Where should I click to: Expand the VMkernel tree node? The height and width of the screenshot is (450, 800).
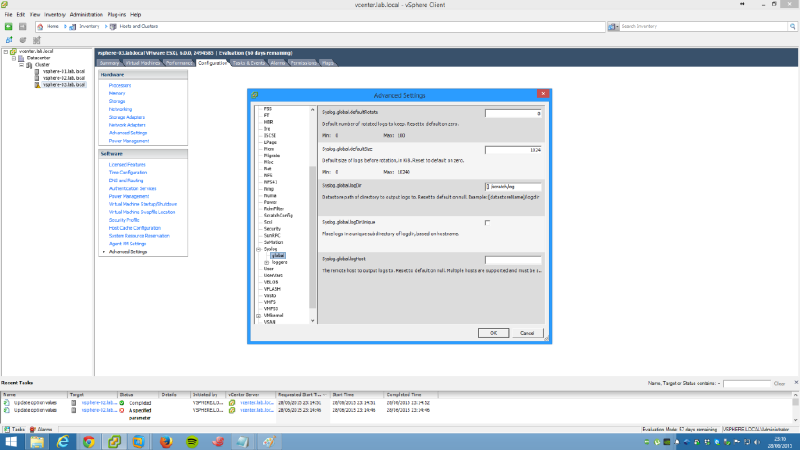[258, 315]
